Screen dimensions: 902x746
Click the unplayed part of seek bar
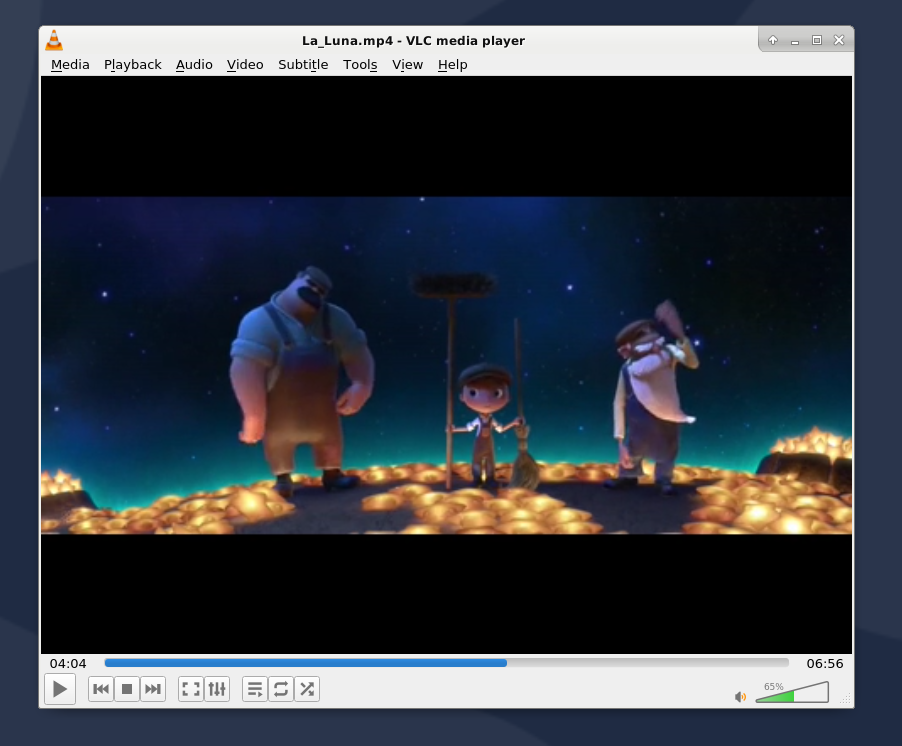650,662
